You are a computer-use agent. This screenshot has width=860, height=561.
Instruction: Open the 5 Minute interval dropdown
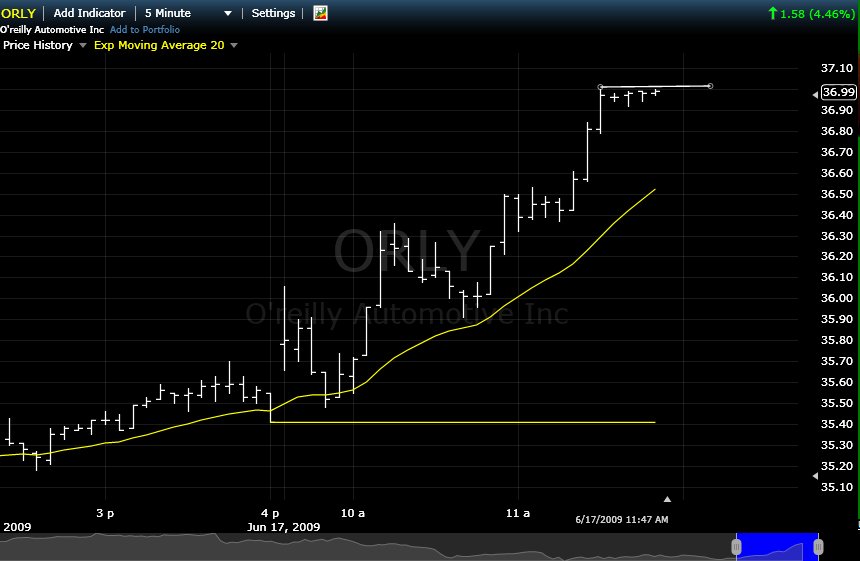point(188,13)
